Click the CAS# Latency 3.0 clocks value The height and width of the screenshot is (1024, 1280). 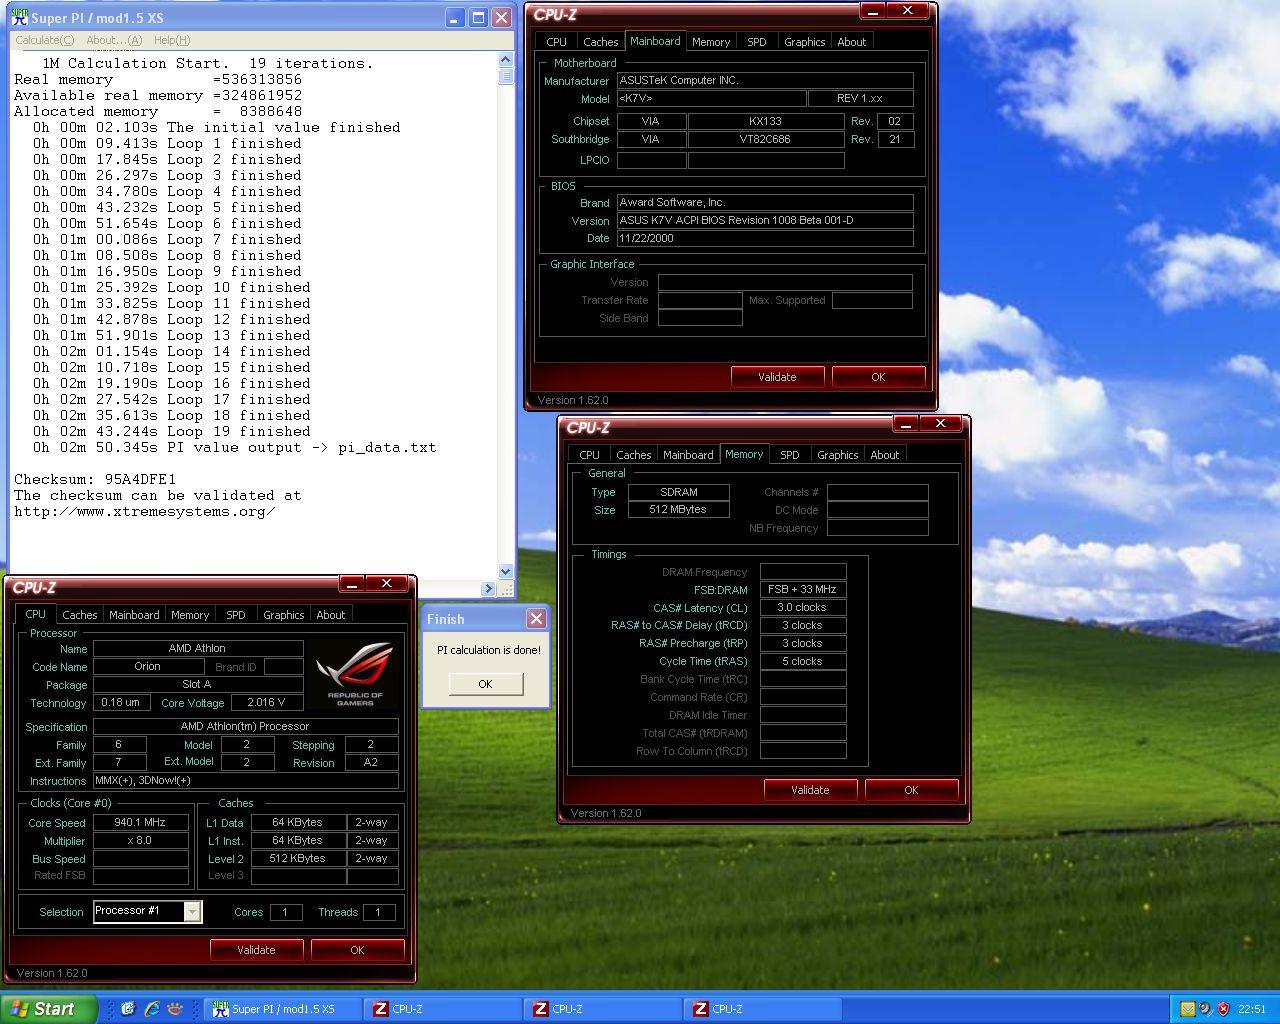tap(803, 608)
